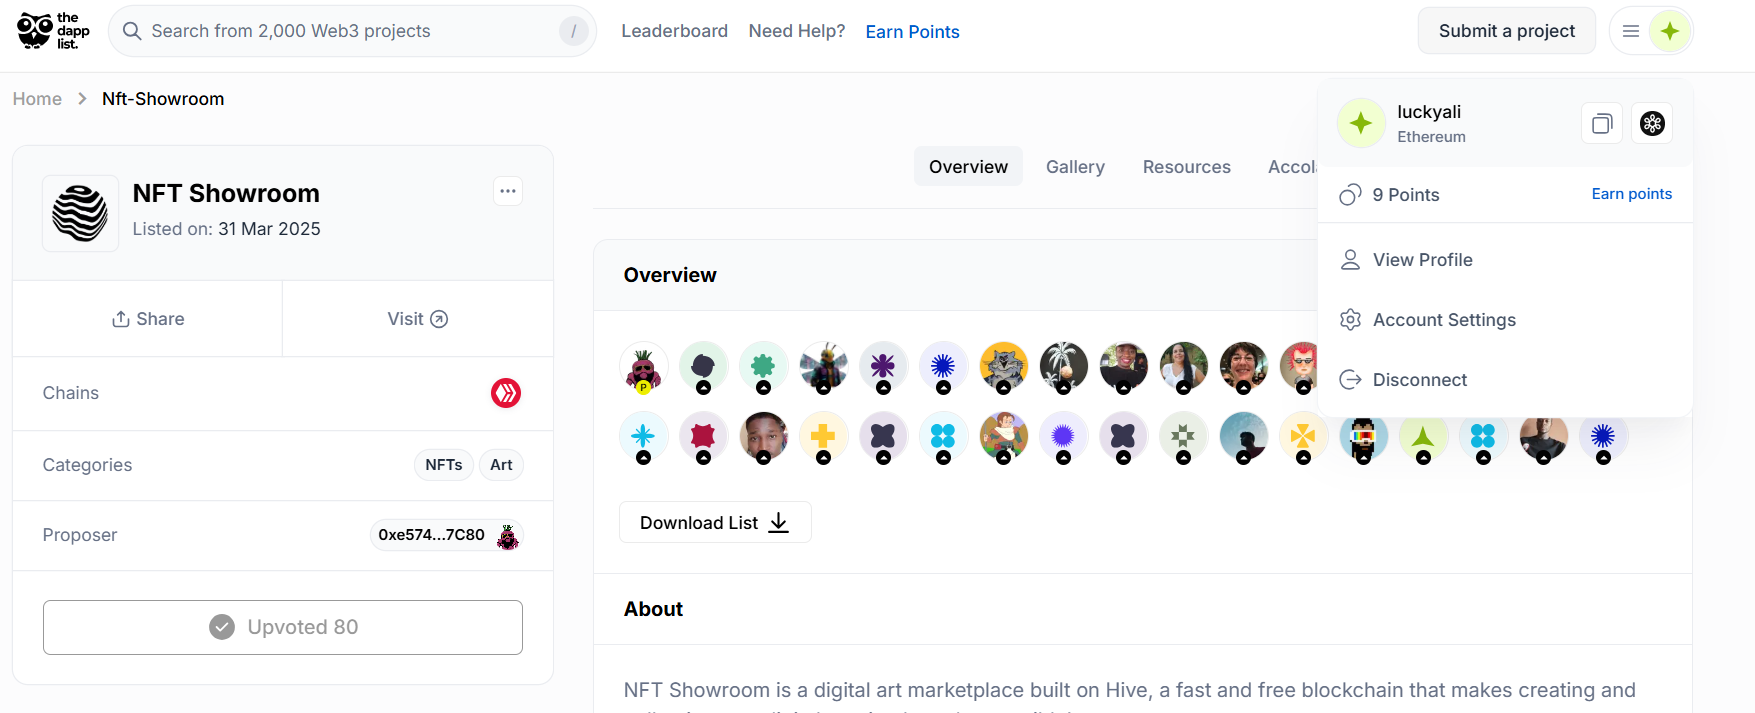Click the Art category tag

coord(501,465)
